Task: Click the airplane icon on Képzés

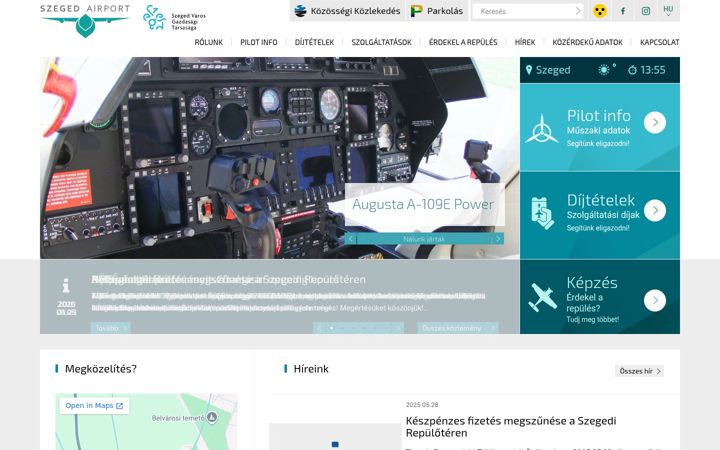Action: pos(542,297)
